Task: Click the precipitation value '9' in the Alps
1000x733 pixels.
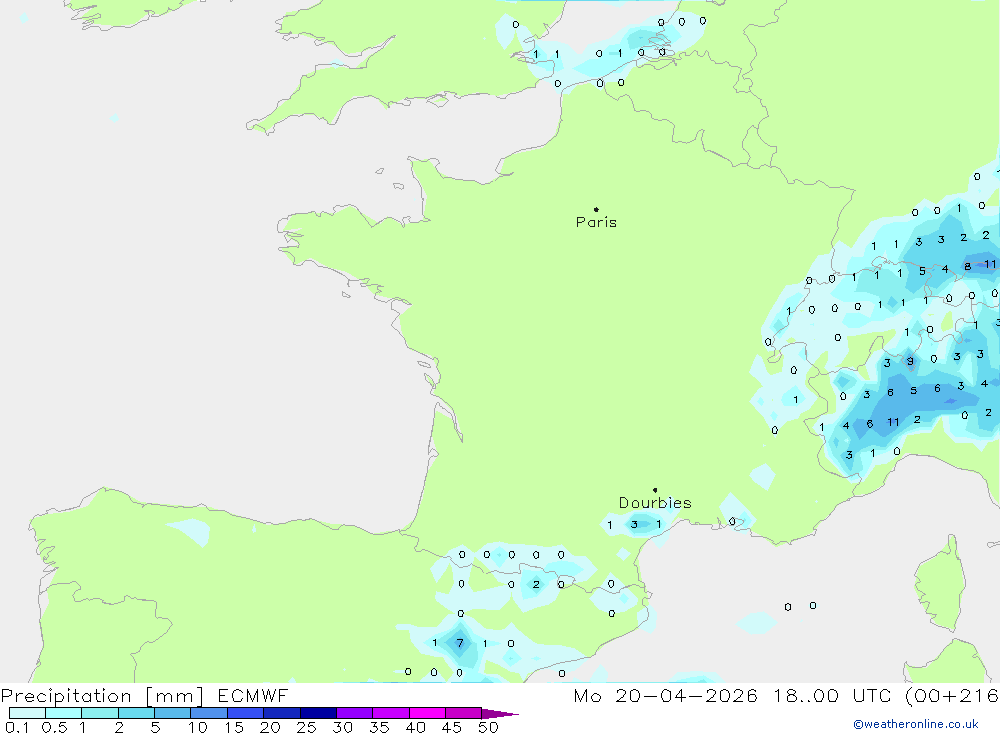Action: tap(910, 361)
